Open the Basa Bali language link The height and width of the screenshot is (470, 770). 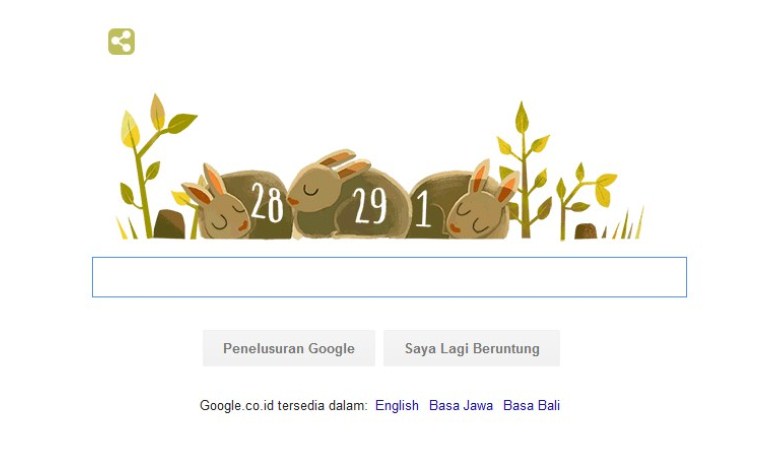point(531,405)
